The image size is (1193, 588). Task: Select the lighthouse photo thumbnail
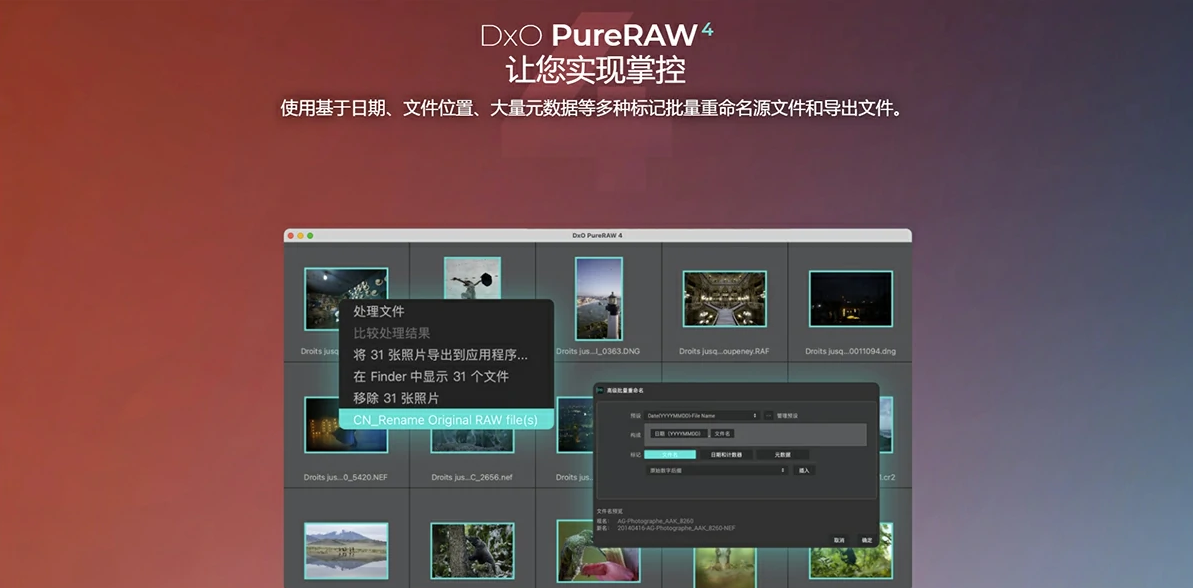point(599,298)
